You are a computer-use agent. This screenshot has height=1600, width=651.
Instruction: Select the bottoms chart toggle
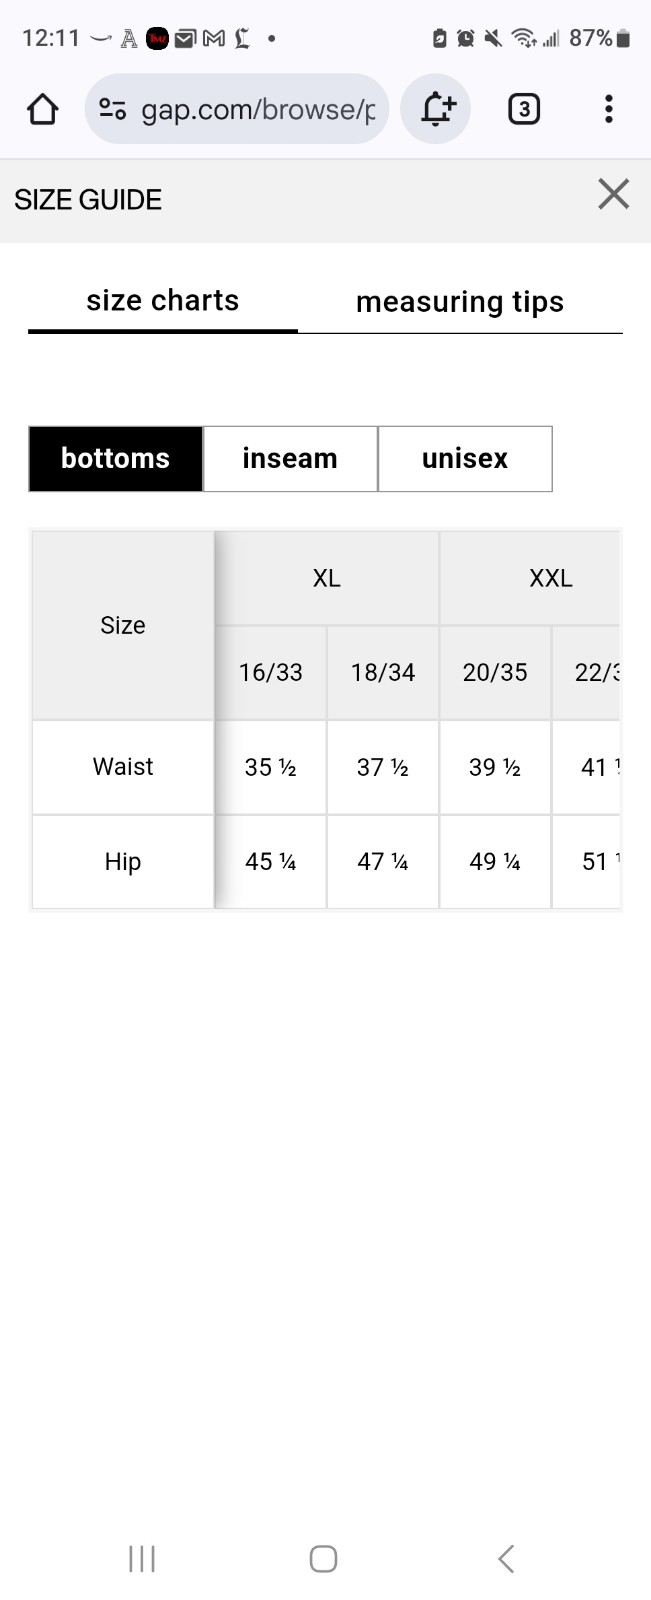(116, 459)
